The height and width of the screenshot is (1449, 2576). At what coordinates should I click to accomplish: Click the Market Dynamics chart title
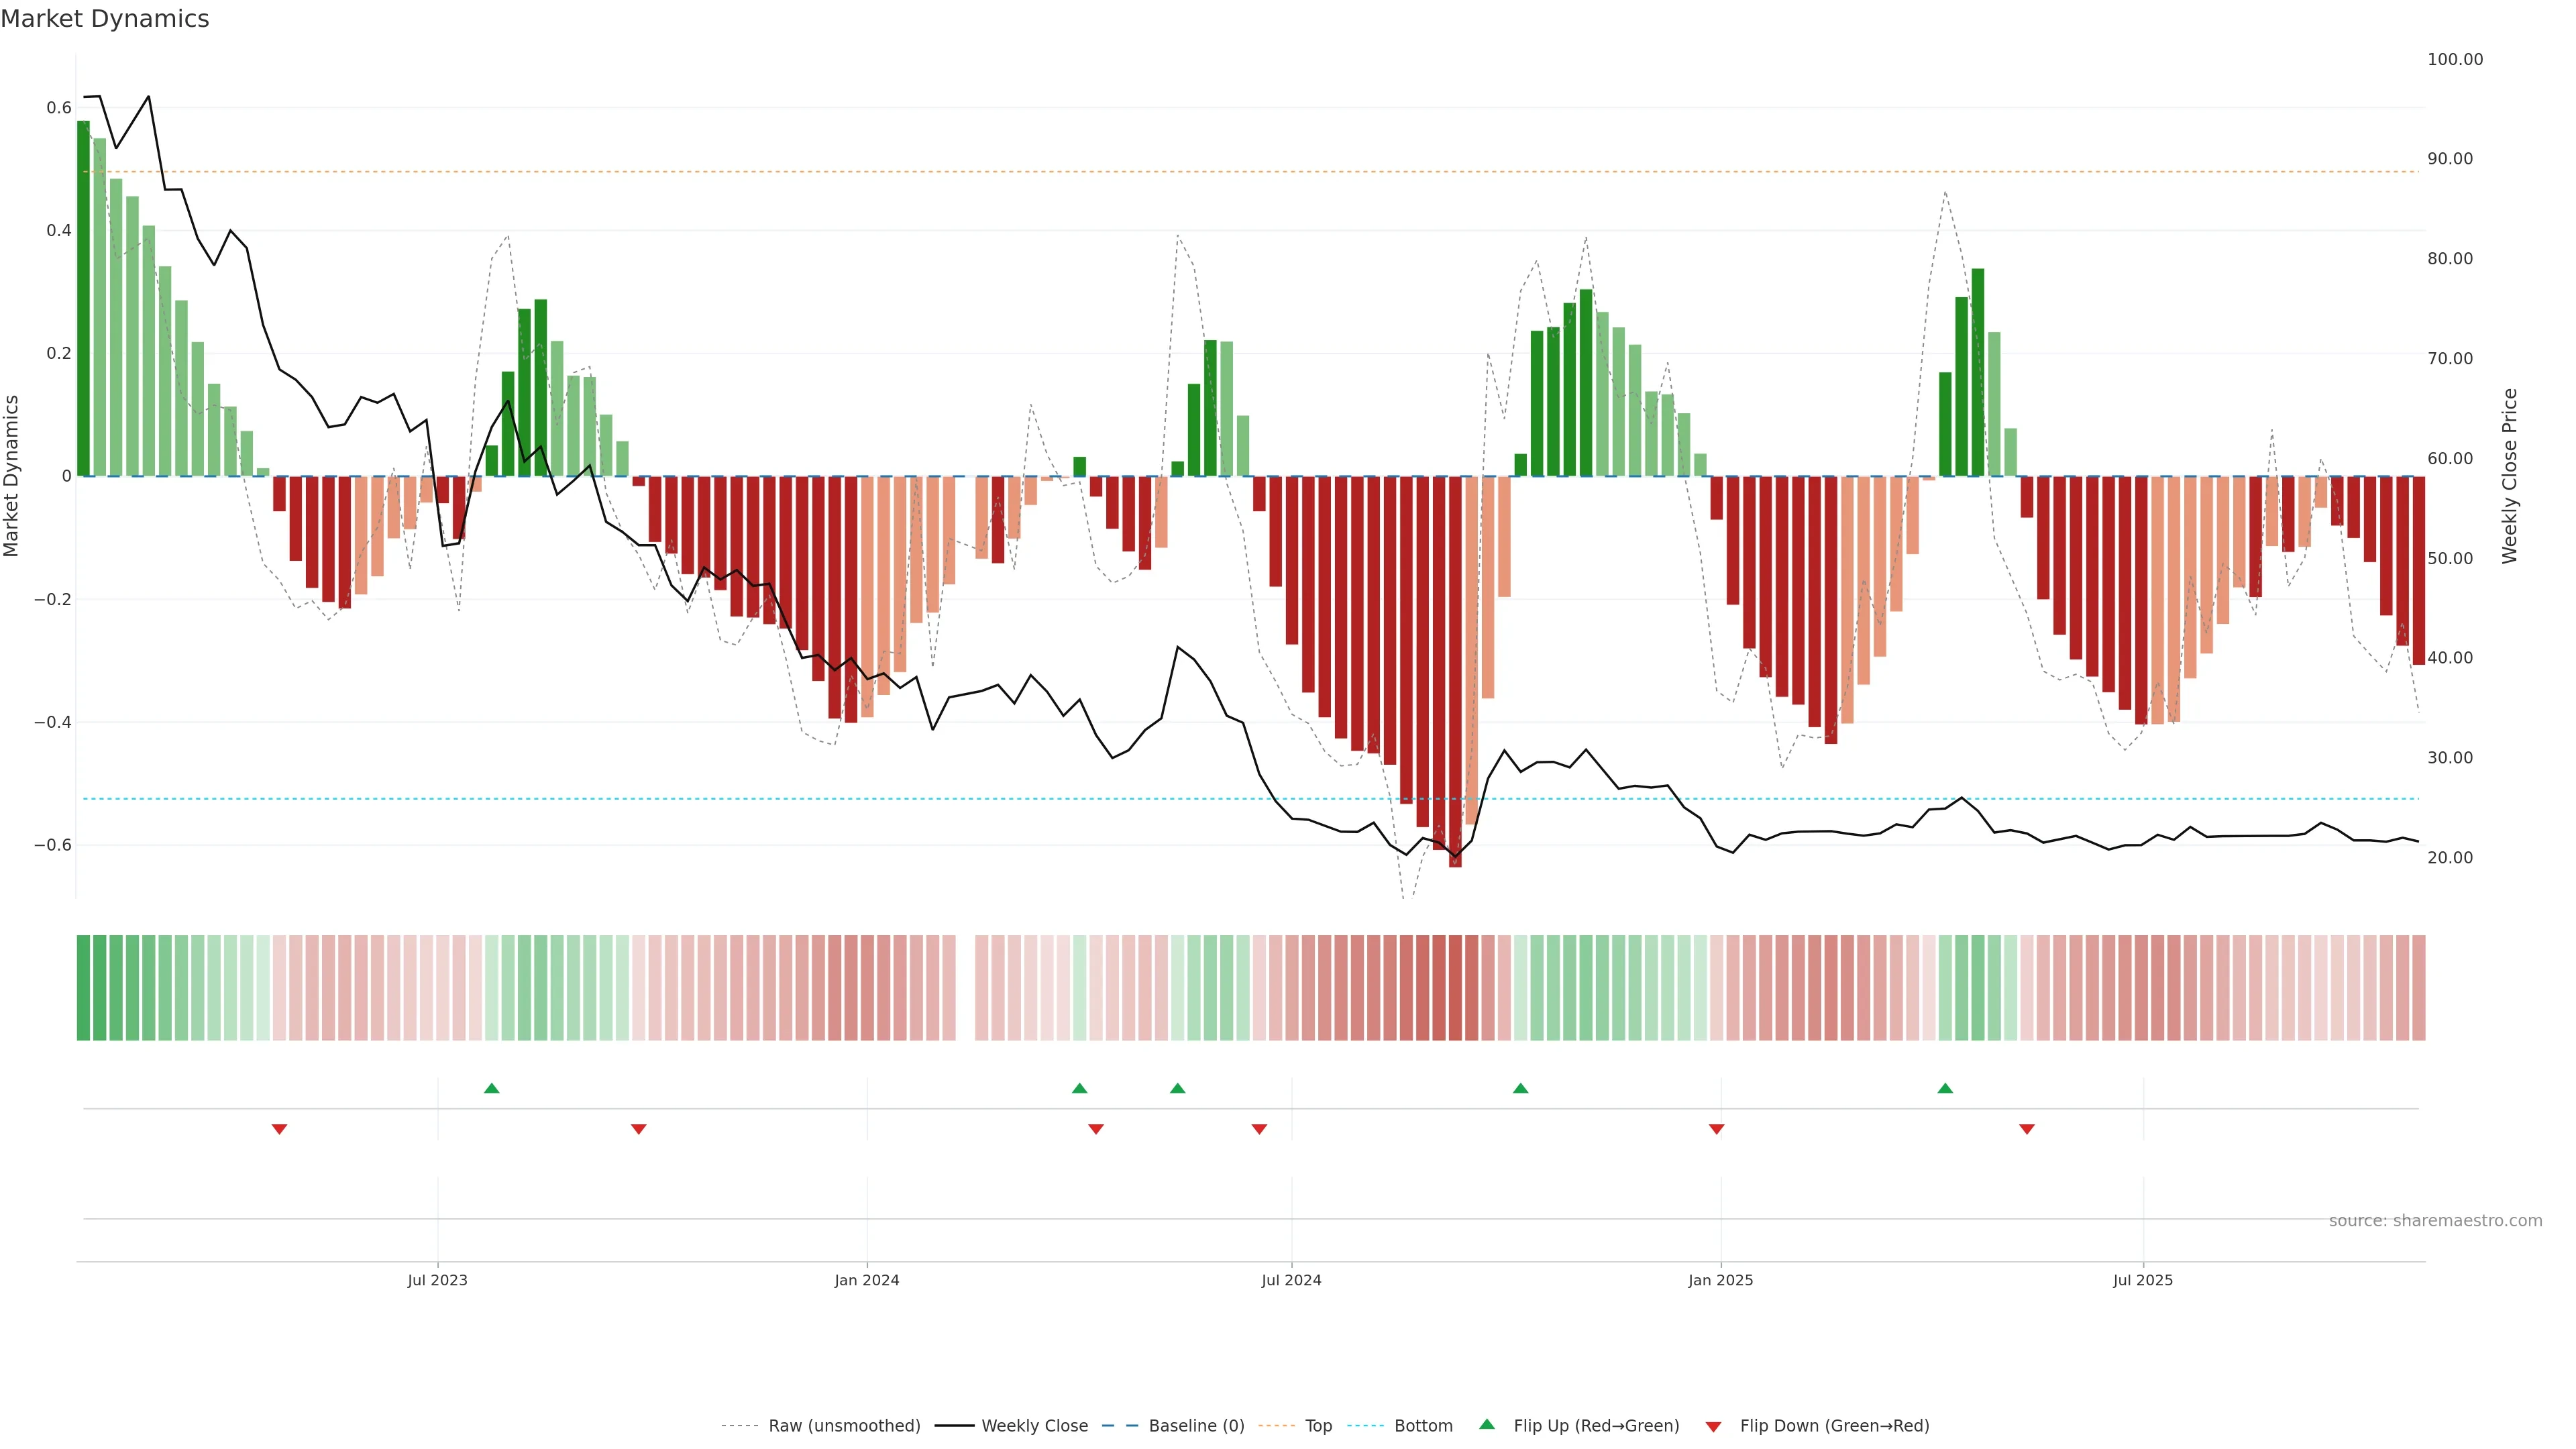pos(105,19)
